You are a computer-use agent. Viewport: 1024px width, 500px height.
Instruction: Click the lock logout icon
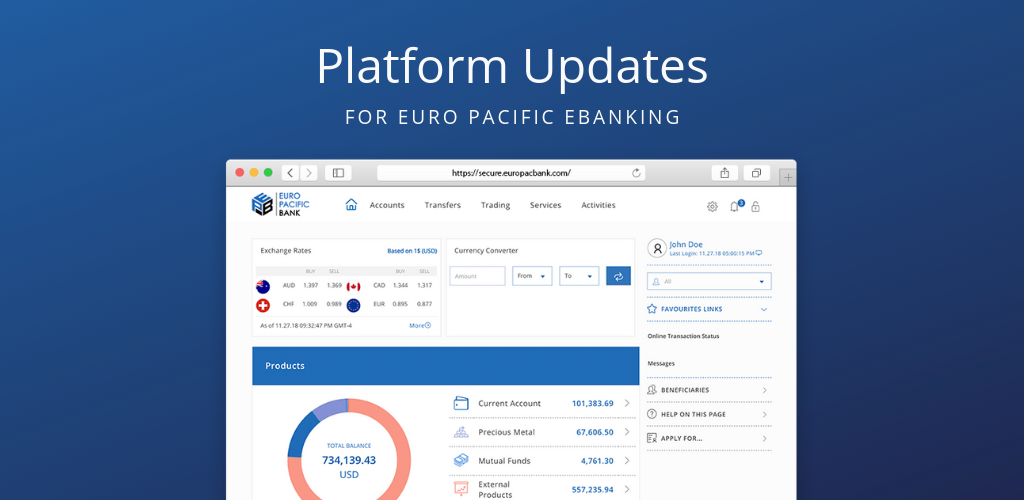[x=755, y=207]
